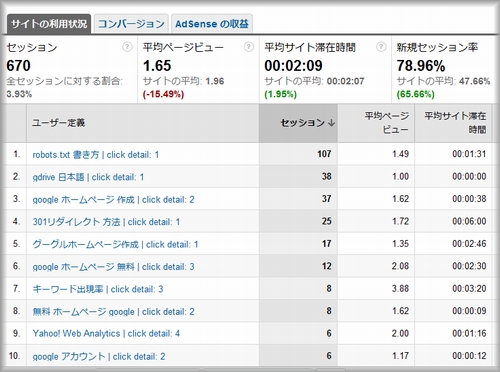Viewport: 500px width, 372px height.
Task: Open gdrive 日本語 link
Action: [88, 177]
